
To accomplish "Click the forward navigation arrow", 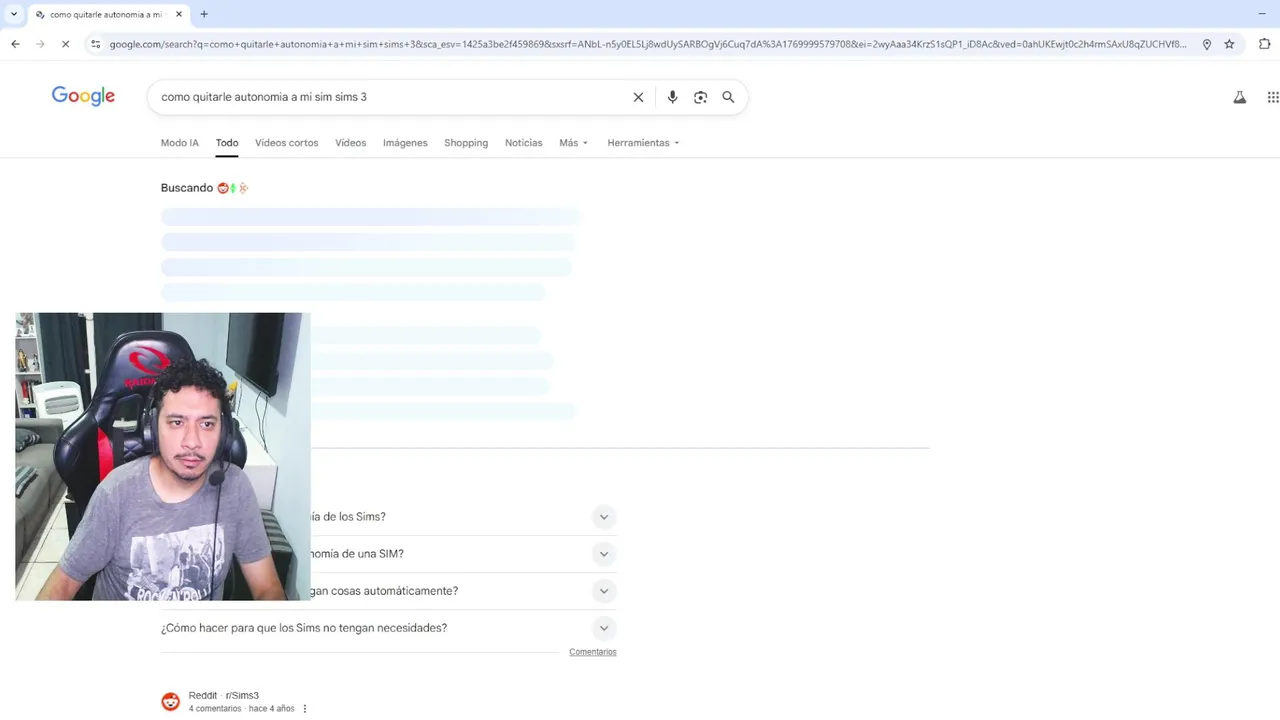I will (40, 44).
